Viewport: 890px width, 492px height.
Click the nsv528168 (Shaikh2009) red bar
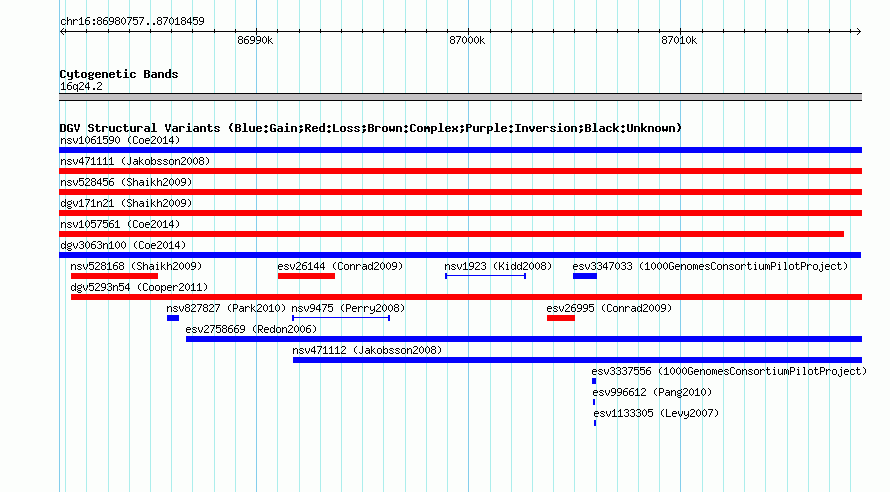coord(115,276)
